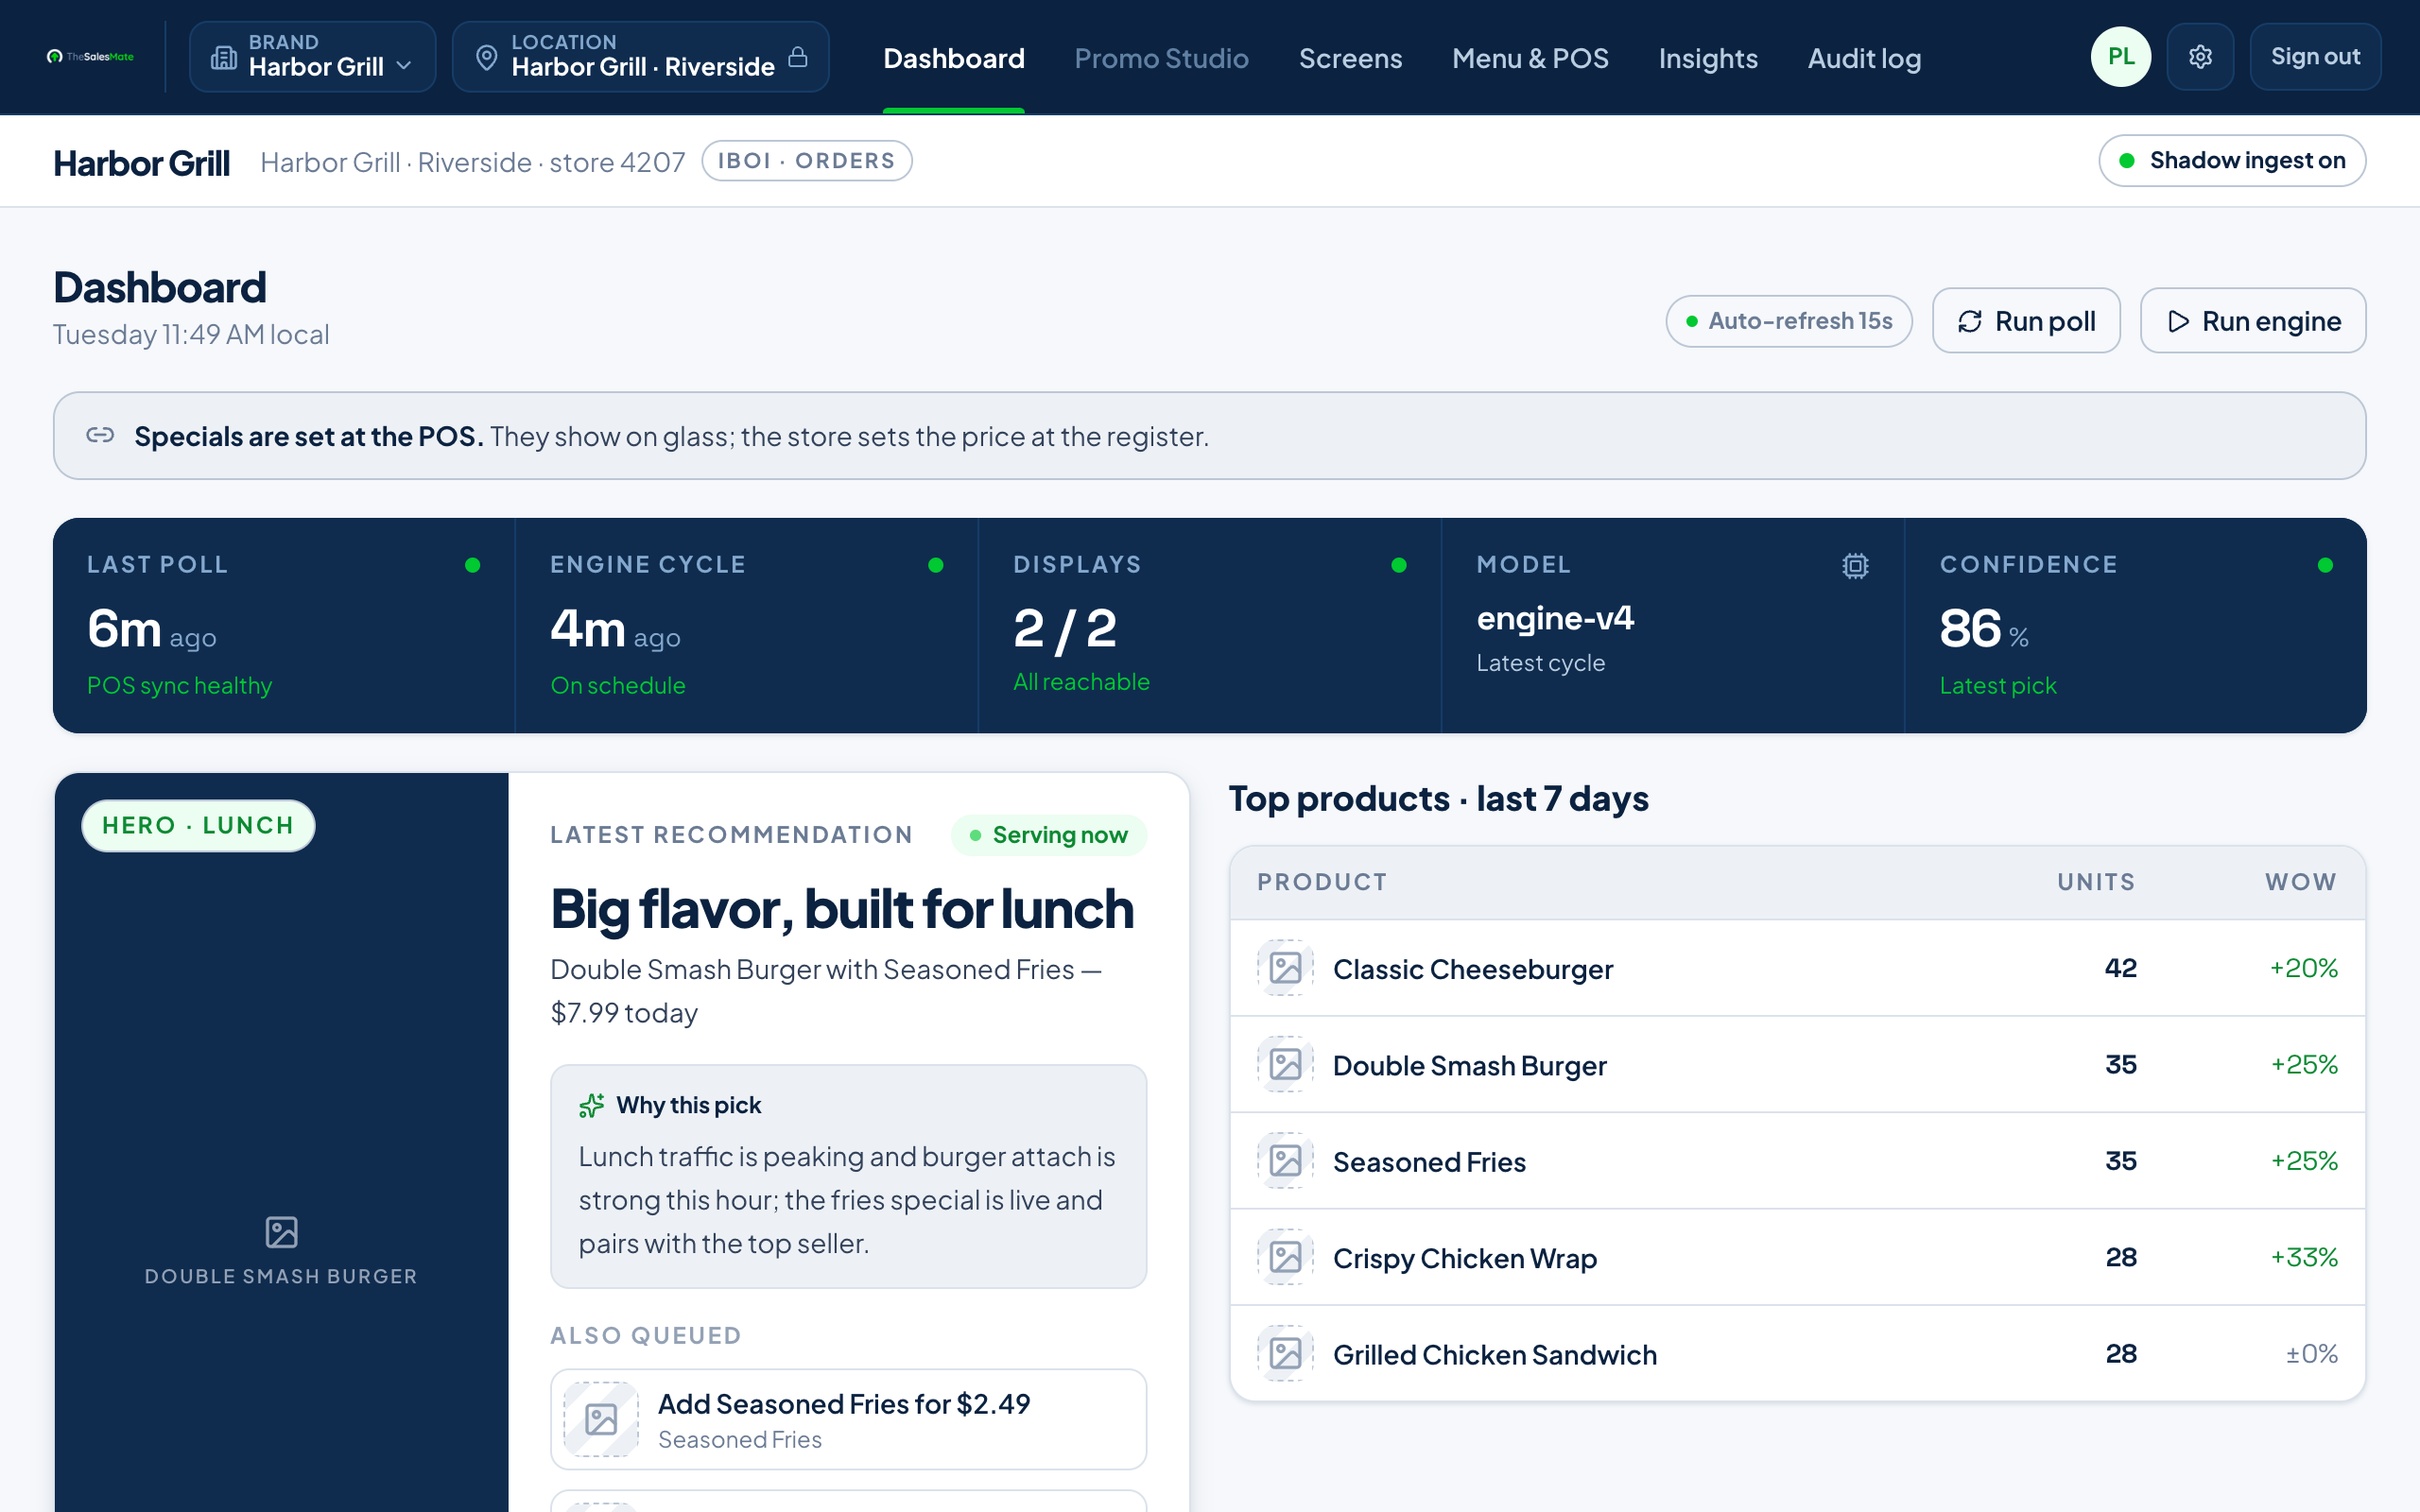Click the Confidence green status dot
The height and width of the screenshot is (1512, 2420).
pos(2325,565)
